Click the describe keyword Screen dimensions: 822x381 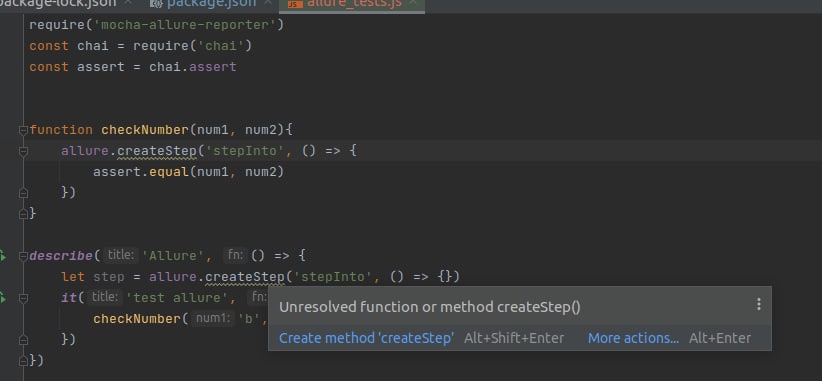click(61, 256)
